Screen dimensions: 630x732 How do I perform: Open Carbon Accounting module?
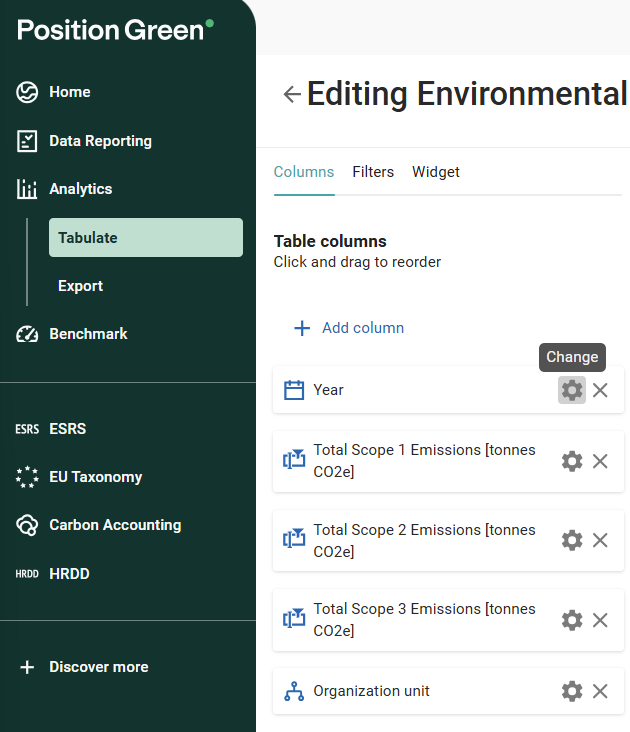[114, 525]
